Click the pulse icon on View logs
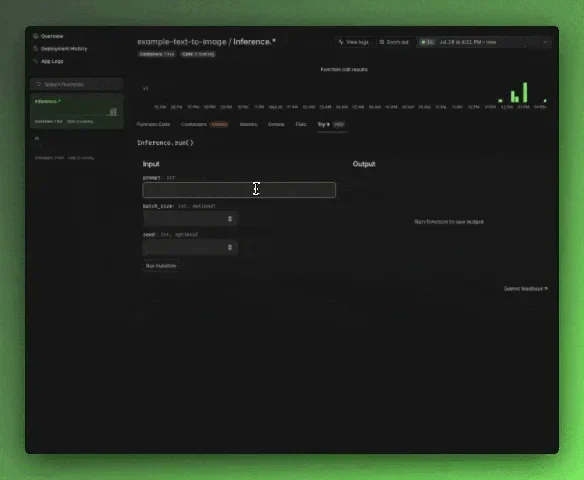This screenshot has height=480, width=584. click(341, 42)
